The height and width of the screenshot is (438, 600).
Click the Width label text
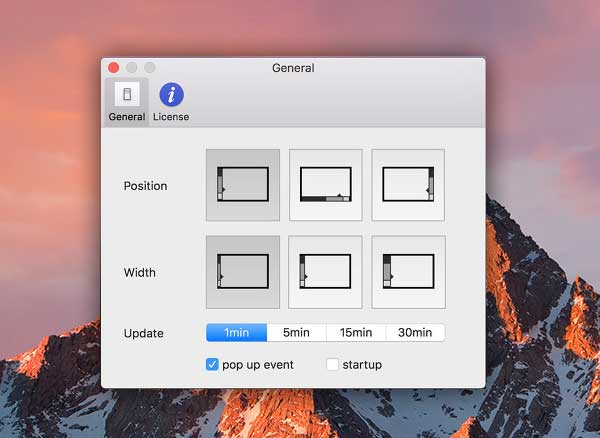pyautogui.click(x=140, y=272)
